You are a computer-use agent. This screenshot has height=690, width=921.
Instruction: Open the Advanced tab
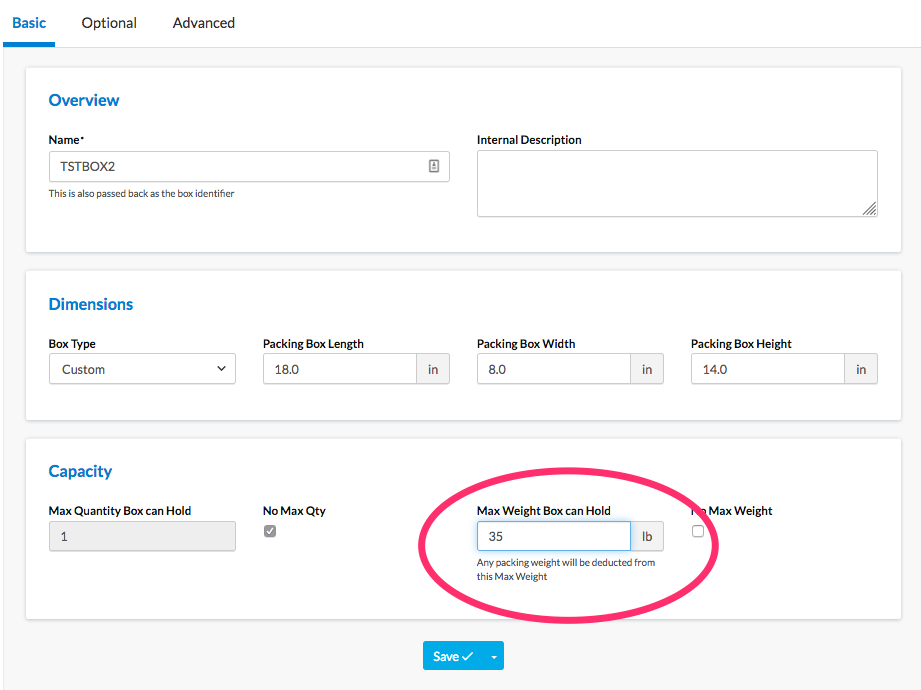coord(204,23)
